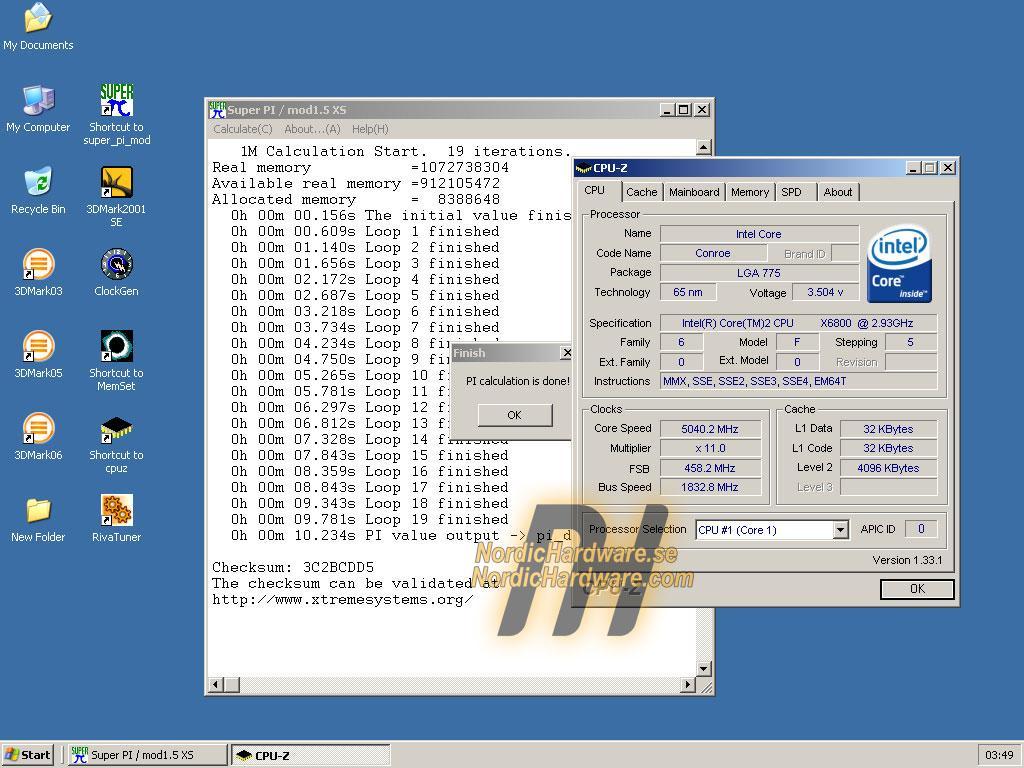Click the Bus Speed value 1832.8 MHz

point(710,487)
